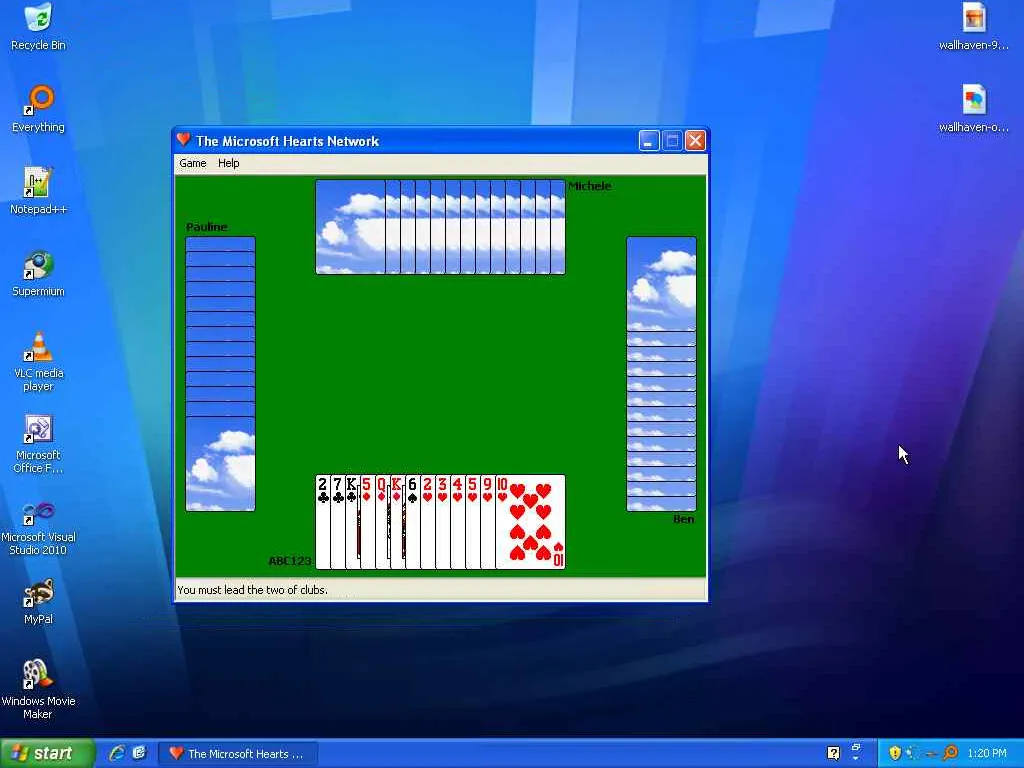Image resolution: width=1024 pixels, height=768 pixels.
Task: Choose the two of hearts card
Action: 428,522
